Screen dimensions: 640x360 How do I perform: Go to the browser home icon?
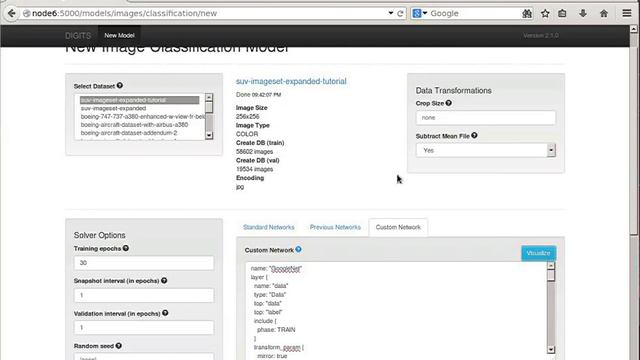(x=604, y=13)
